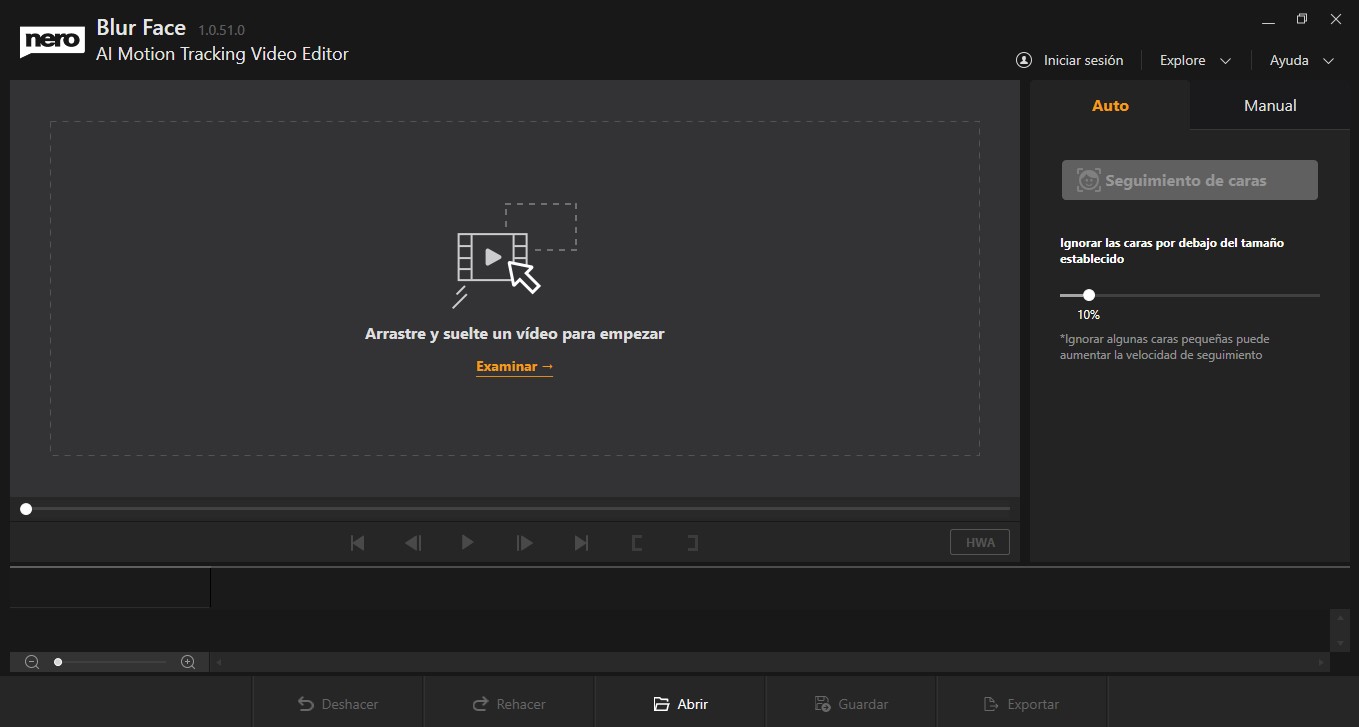Open the Explore dropdown menu
The height and width of the screenshot is (727, 1359).
[1194, 60]
